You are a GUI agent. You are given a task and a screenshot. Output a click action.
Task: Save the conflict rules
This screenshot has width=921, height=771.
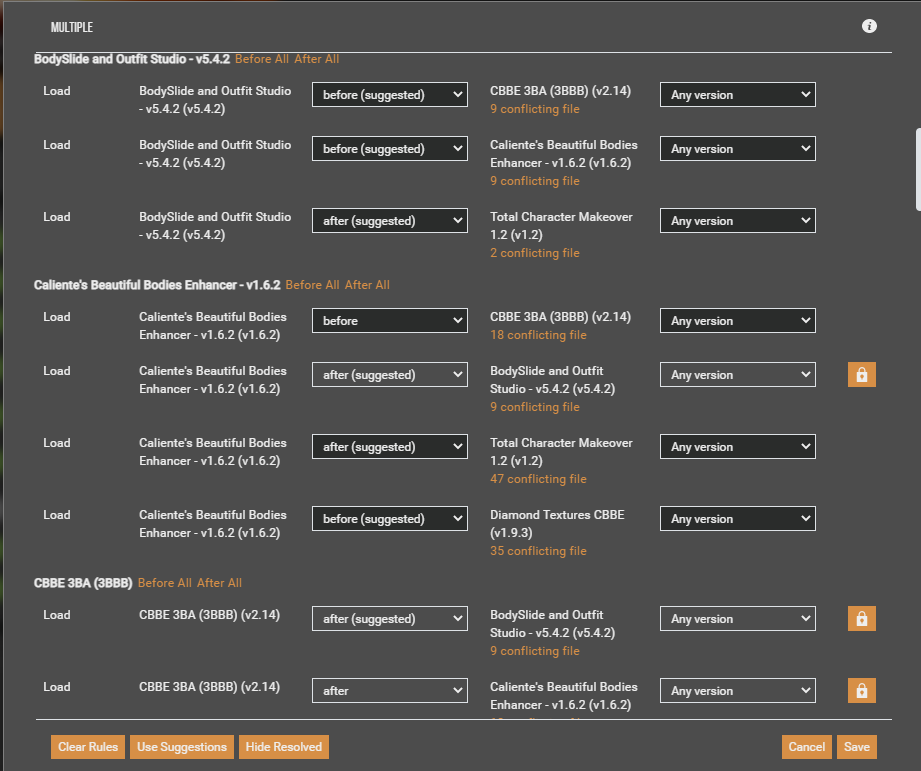click(857, 747)
